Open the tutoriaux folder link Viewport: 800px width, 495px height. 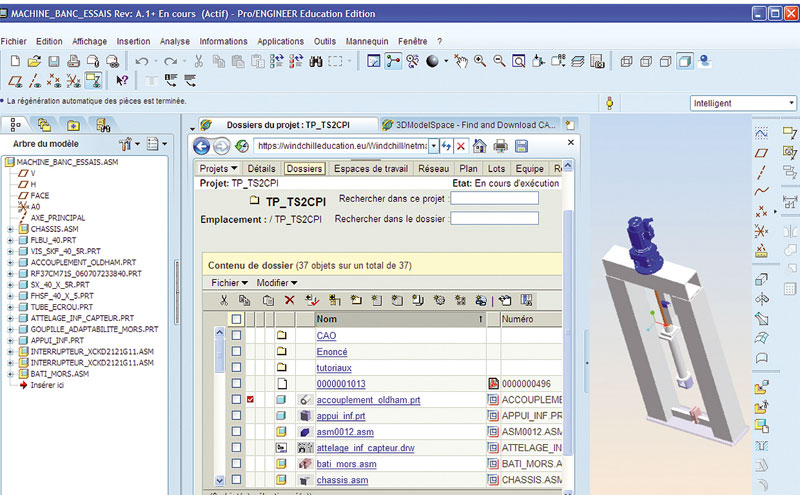click(x=334, y=367)
